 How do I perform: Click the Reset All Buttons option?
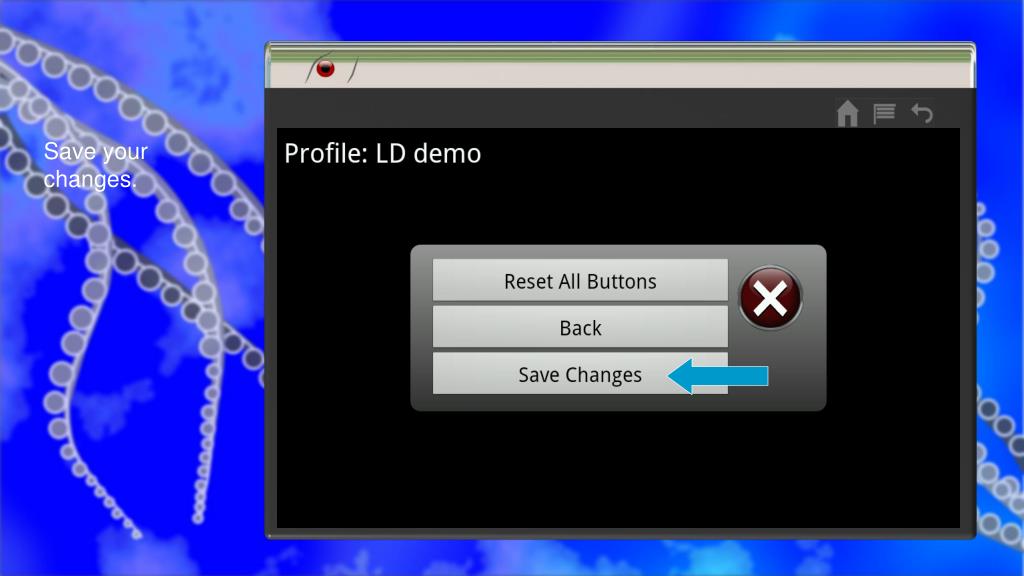pyautogui.click(x=580, y=280)
